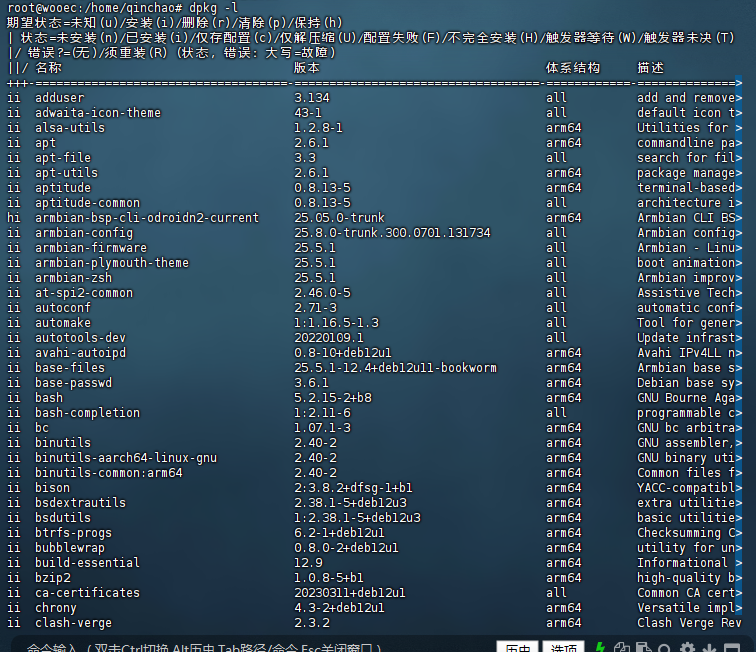Select package name avahi-autoipd
This screenshot has height=652, width=756.
coord(80,353)
